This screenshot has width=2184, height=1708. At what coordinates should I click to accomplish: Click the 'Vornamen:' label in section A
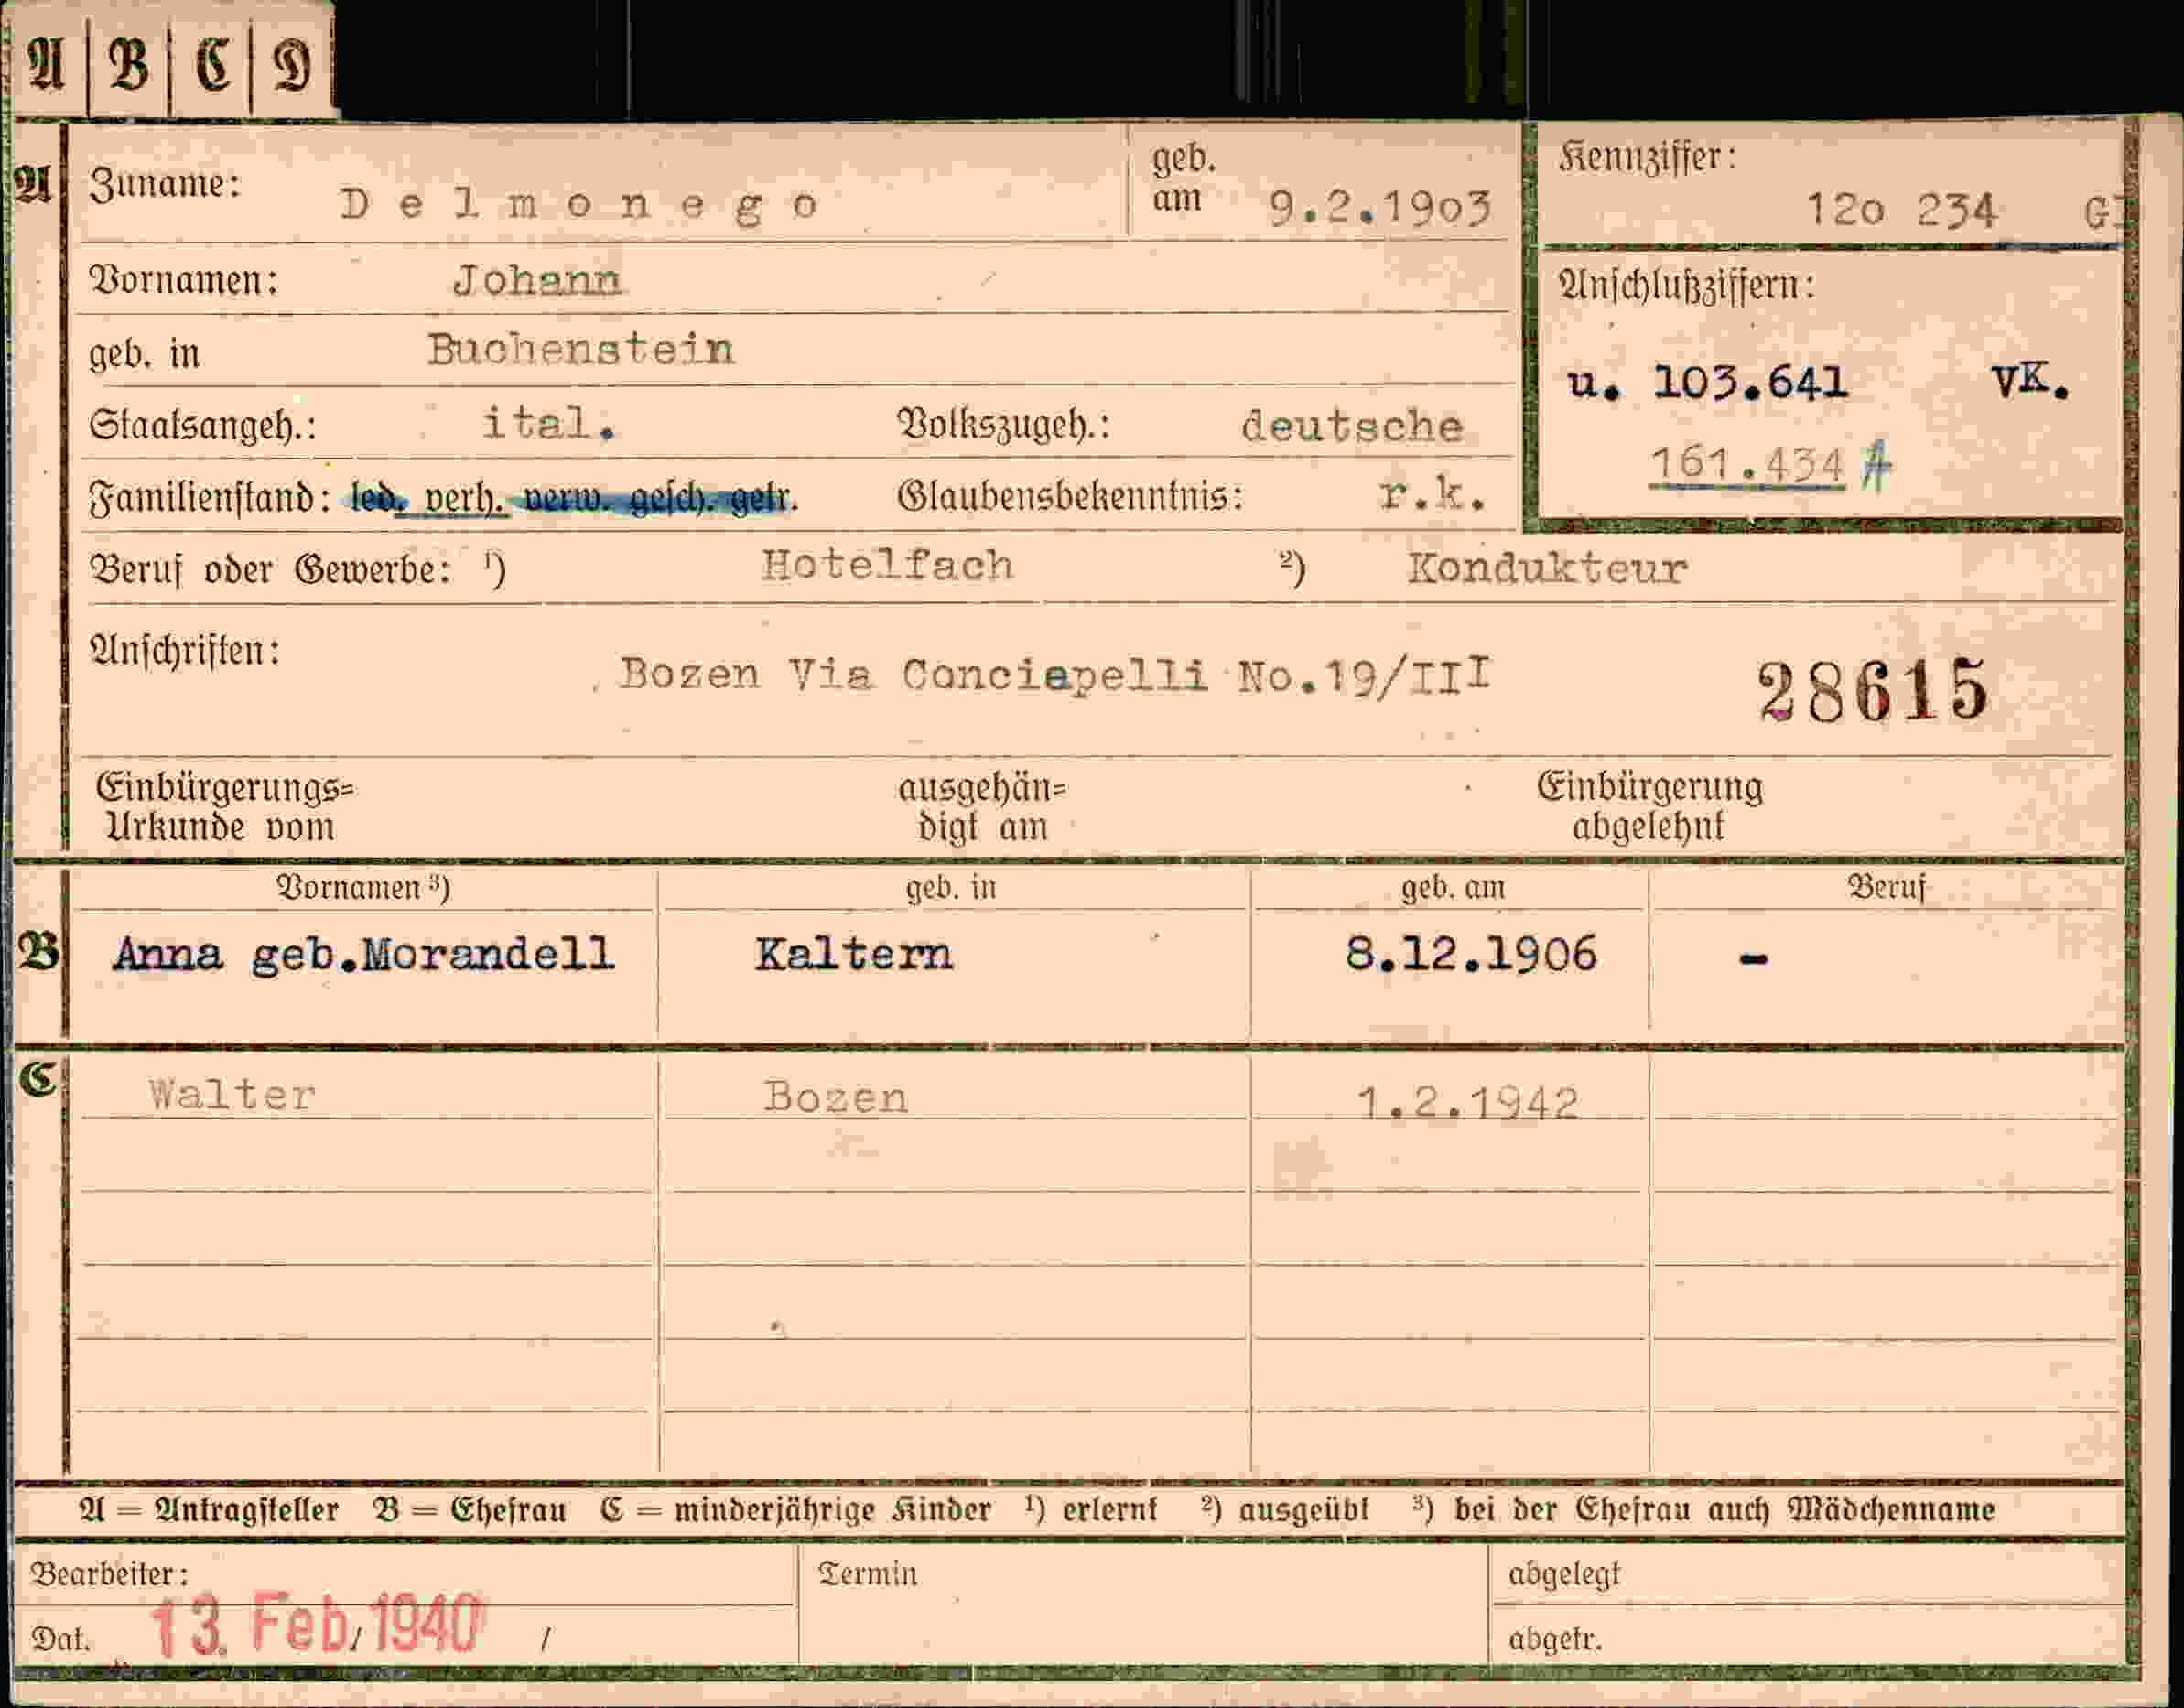click(x=184, y=279)
